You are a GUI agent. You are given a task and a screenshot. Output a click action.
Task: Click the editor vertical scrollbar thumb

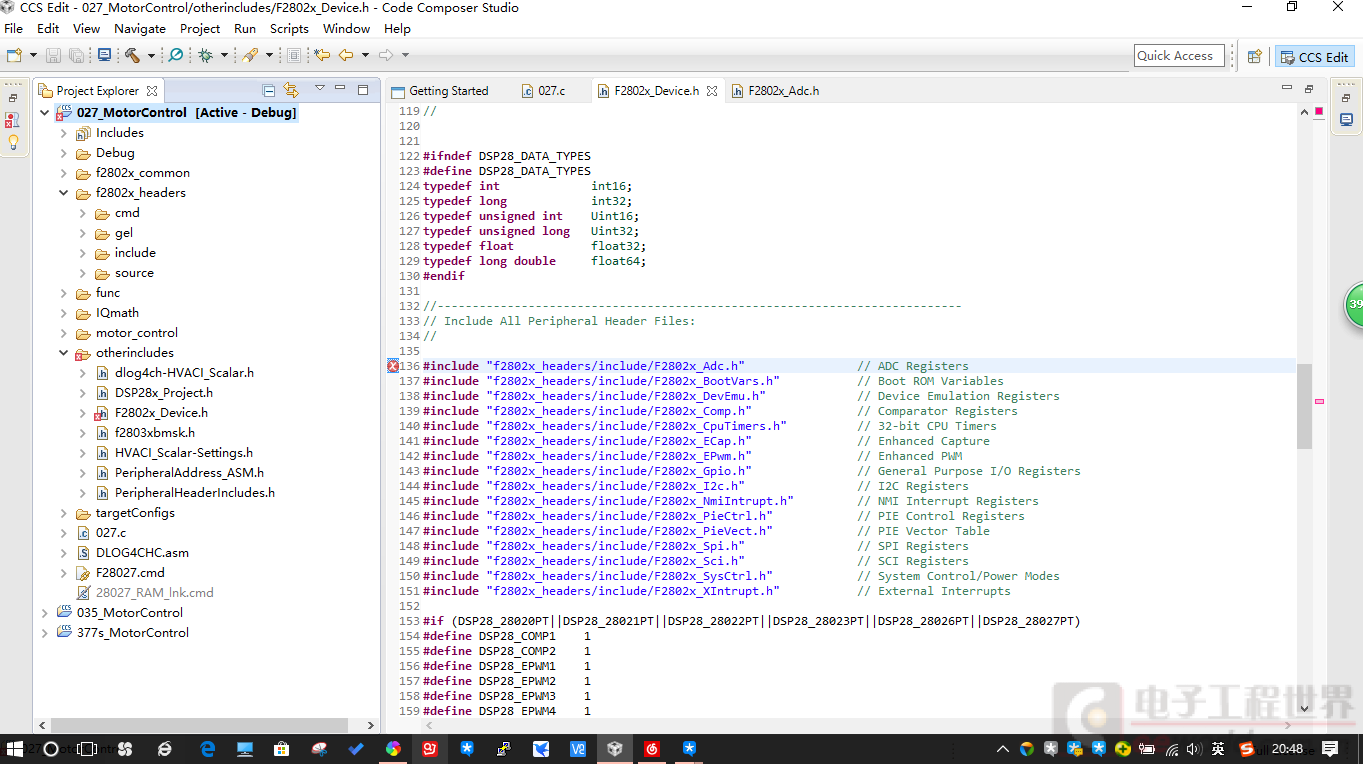pyautogui.click(x=1304, y=405)
